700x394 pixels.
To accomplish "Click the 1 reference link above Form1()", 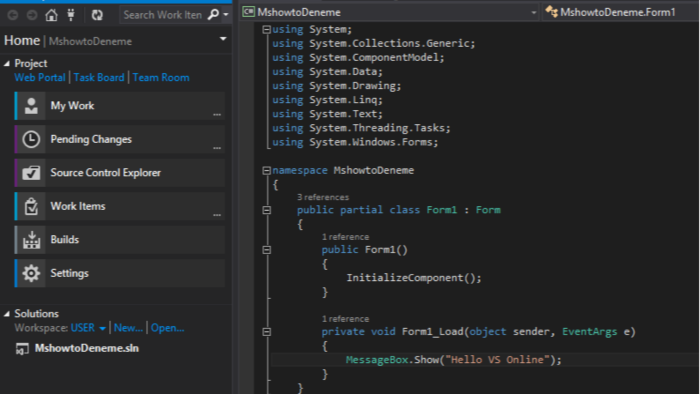I will [346, 237].
